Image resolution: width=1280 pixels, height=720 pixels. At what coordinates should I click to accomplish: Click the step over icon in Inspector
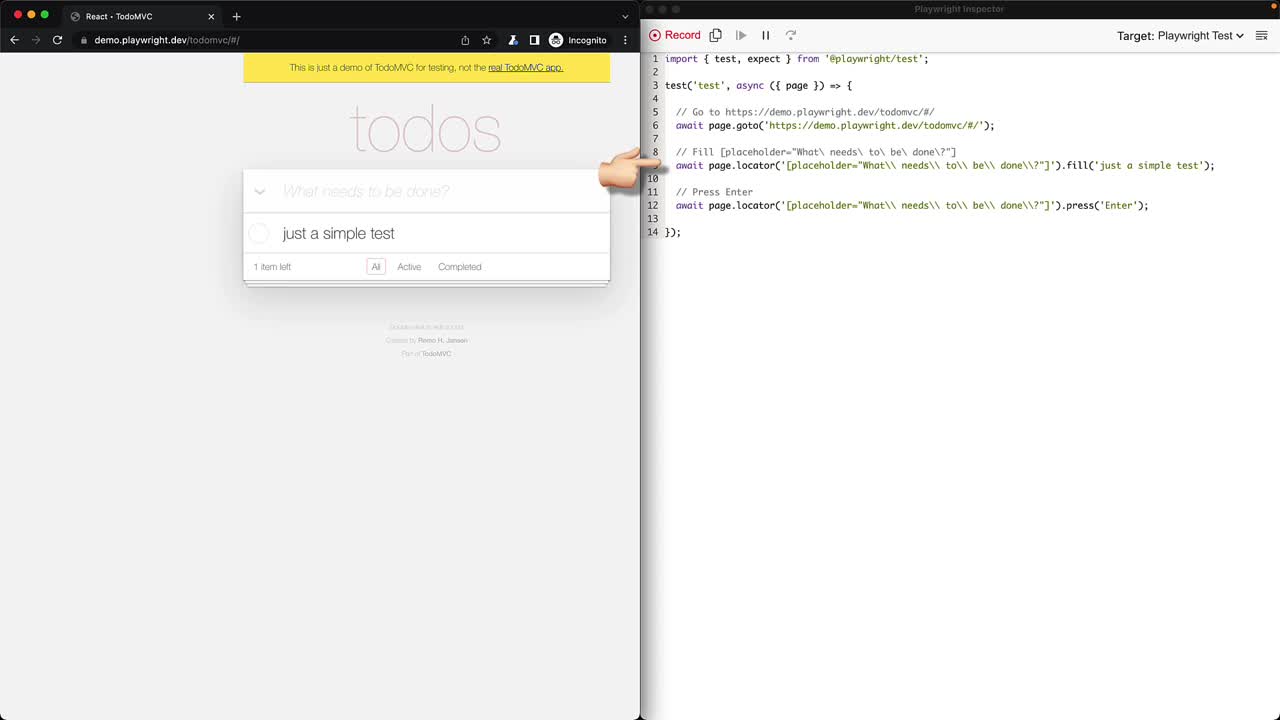click(x=791, y=35)
